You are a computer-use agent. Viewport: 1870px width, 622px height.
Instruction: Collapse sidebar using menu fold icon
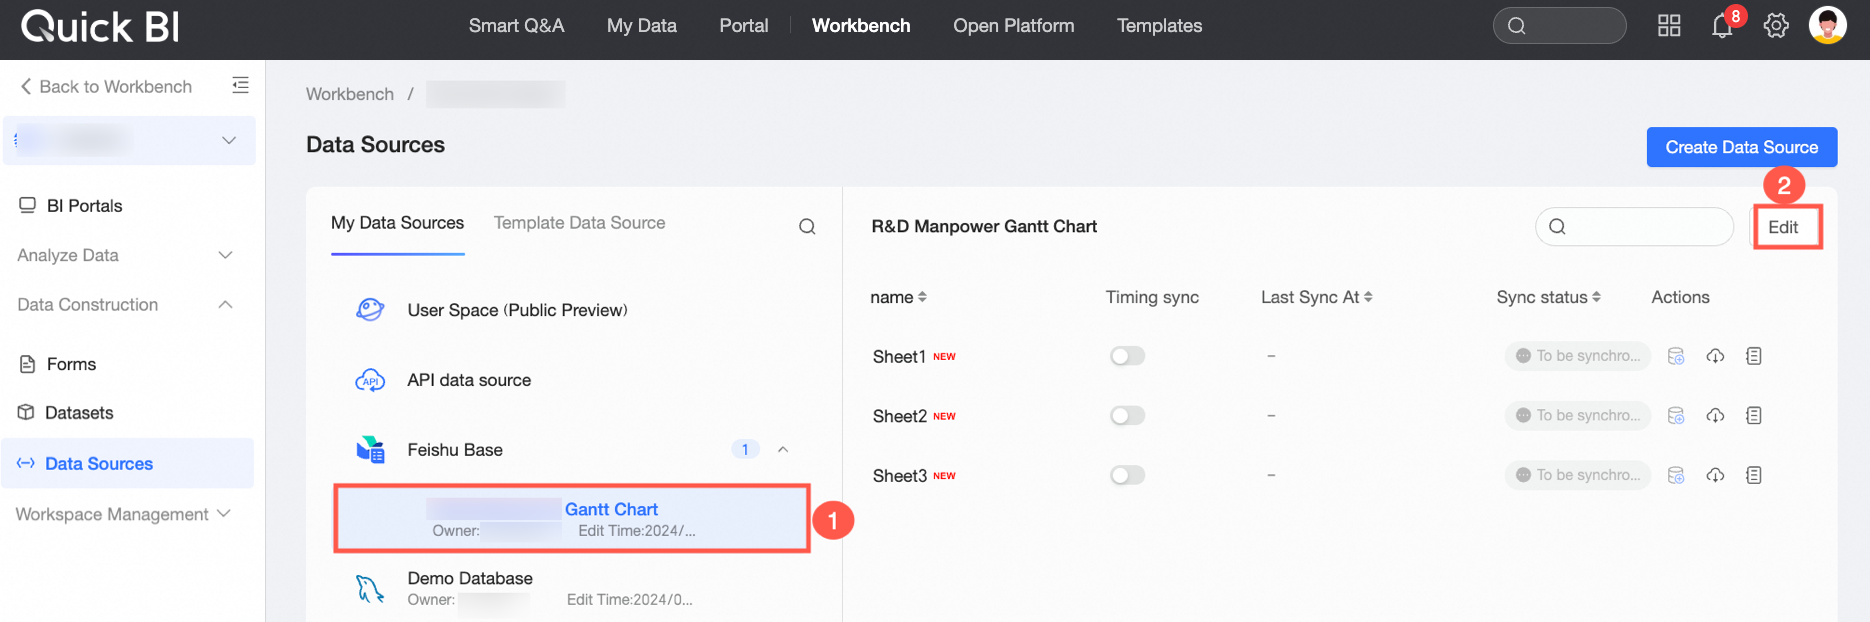(240, 85)
